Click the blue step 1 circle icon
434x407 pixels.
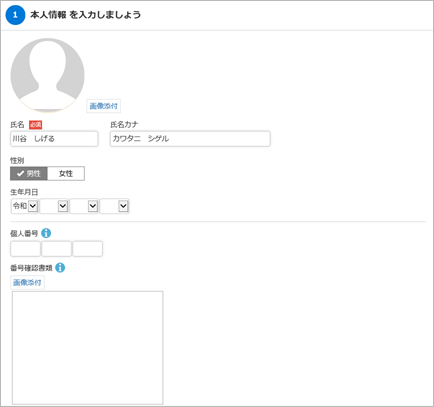(15, 15)
